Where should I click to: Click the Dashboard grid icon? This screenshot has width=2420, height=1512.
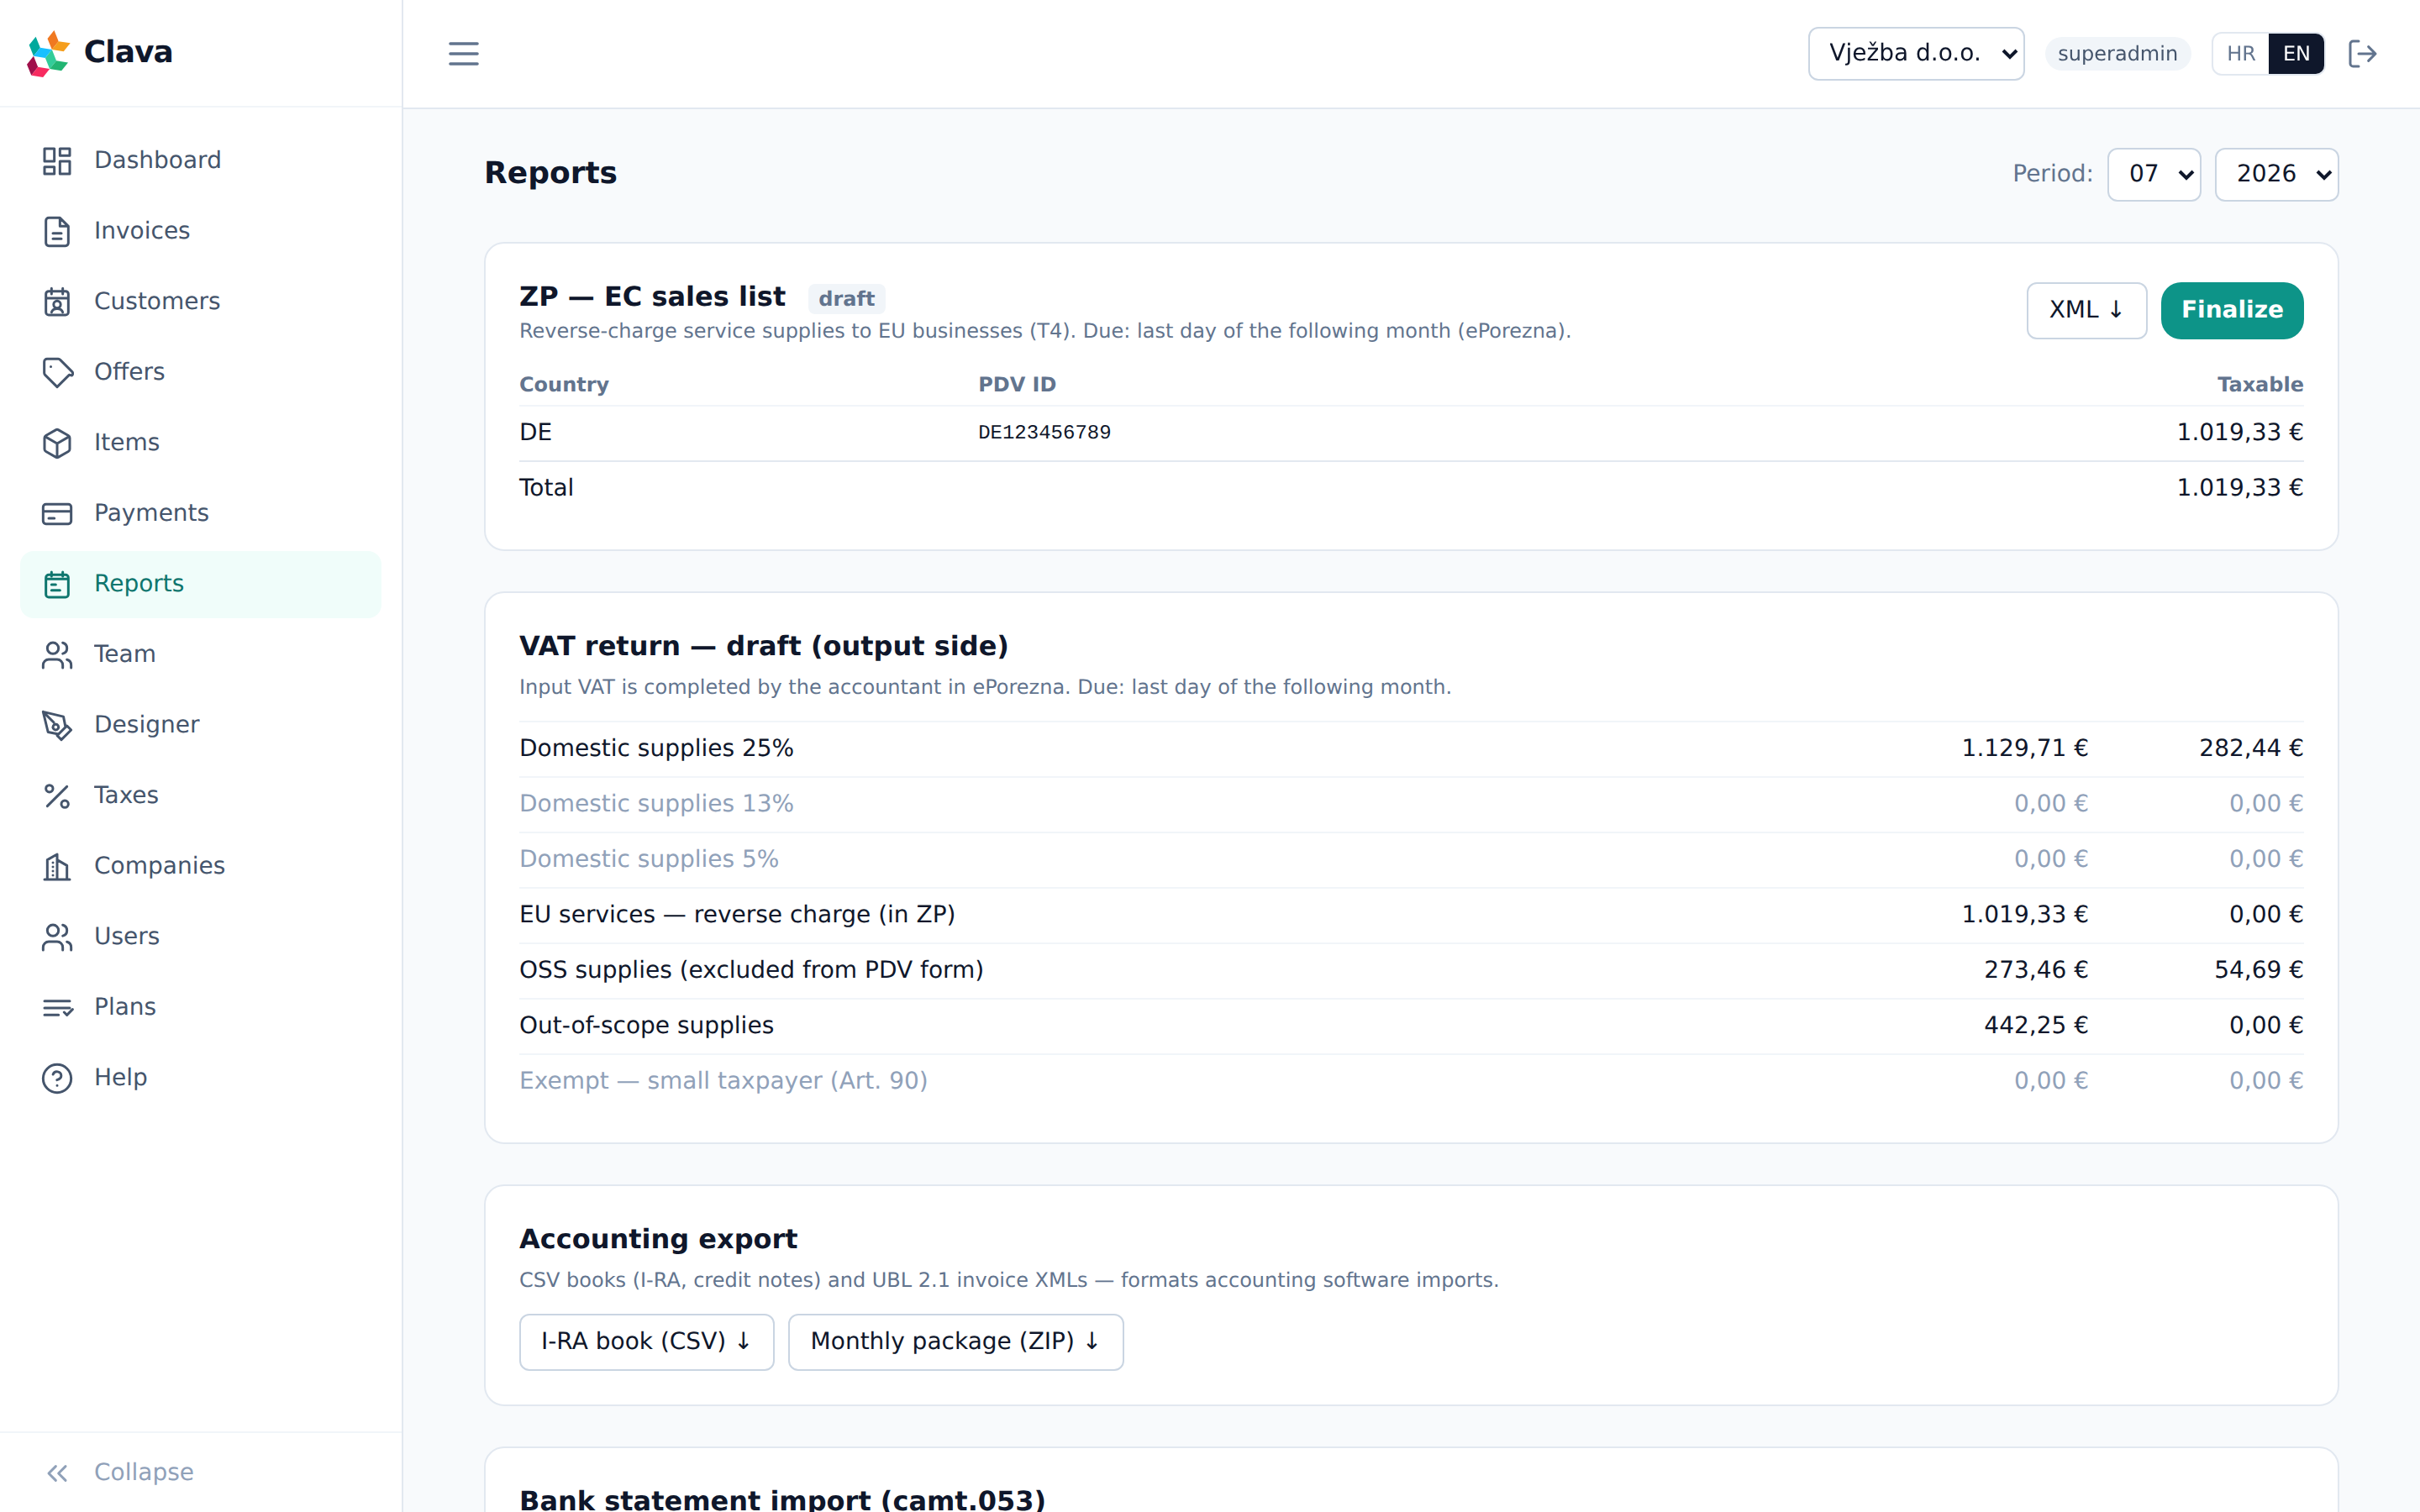[x=57, y=161]
